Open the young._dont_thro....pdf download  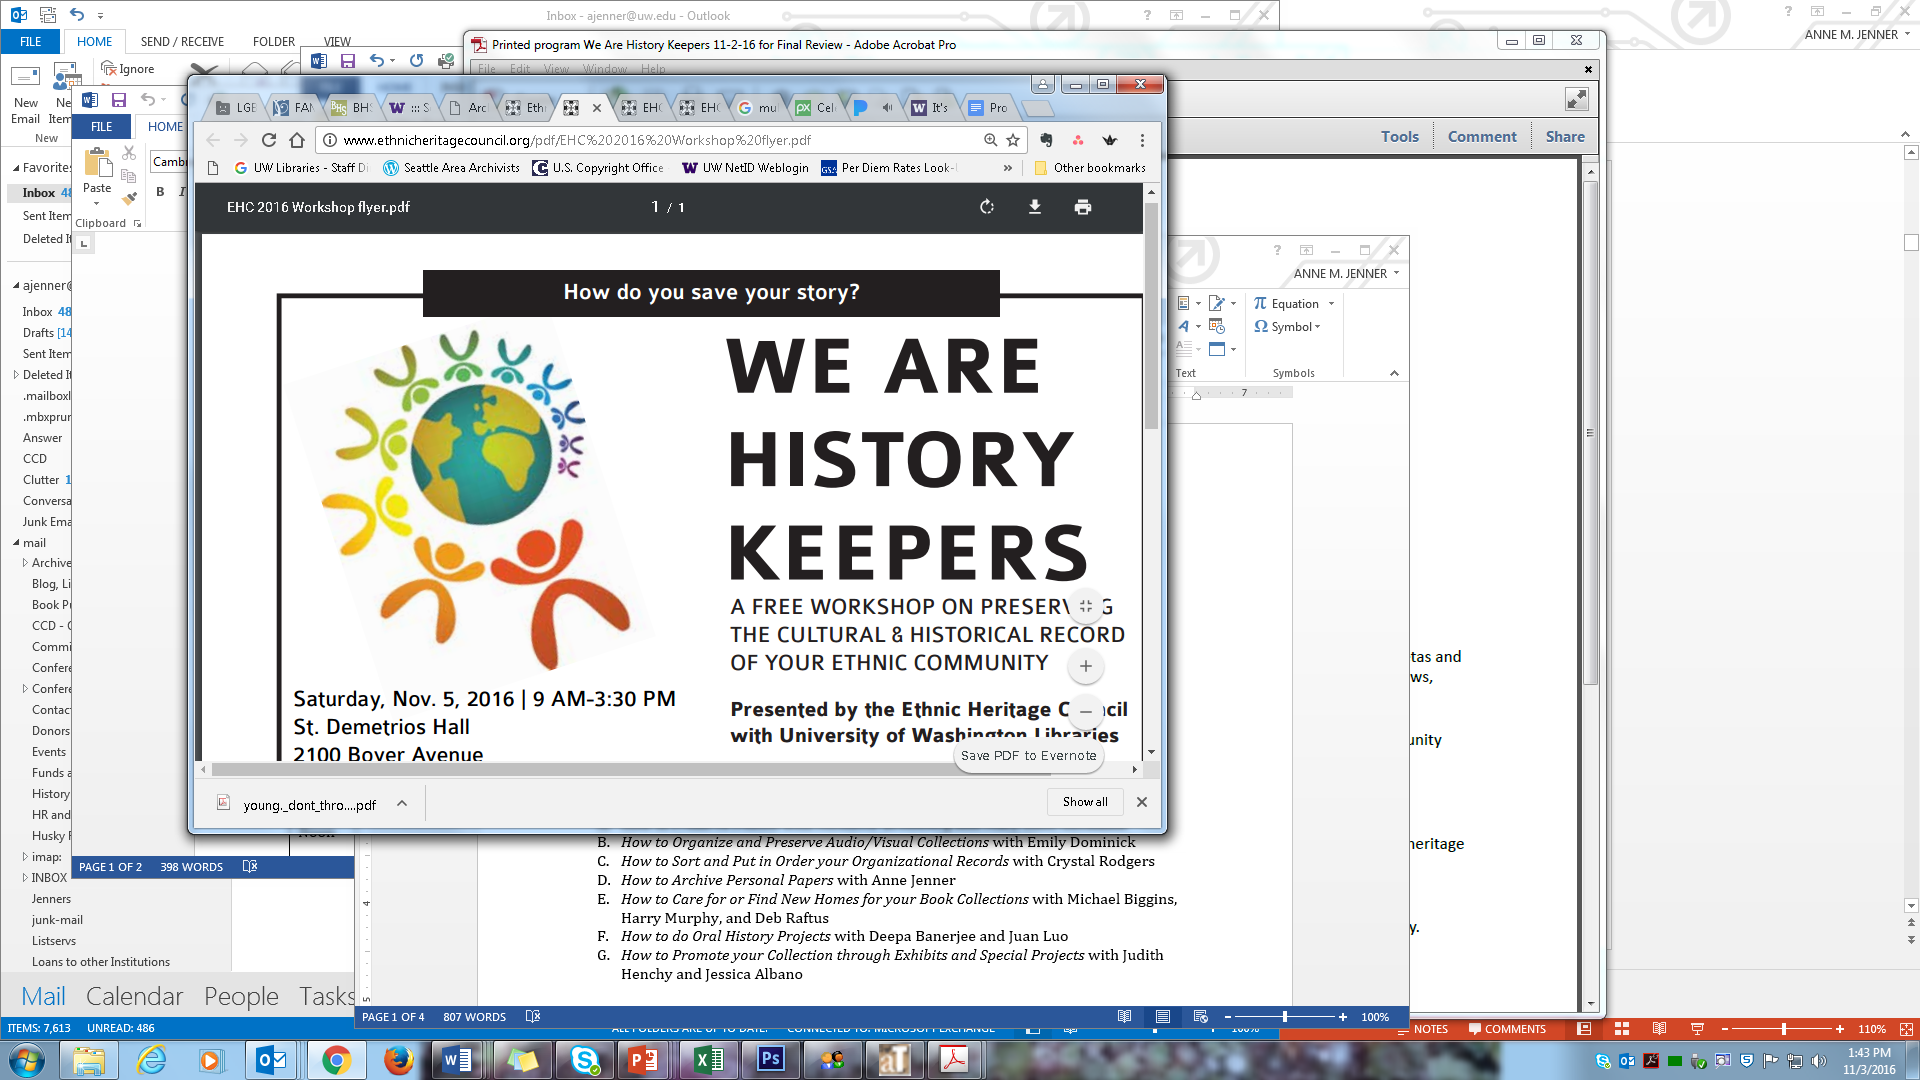pos(309,805)
